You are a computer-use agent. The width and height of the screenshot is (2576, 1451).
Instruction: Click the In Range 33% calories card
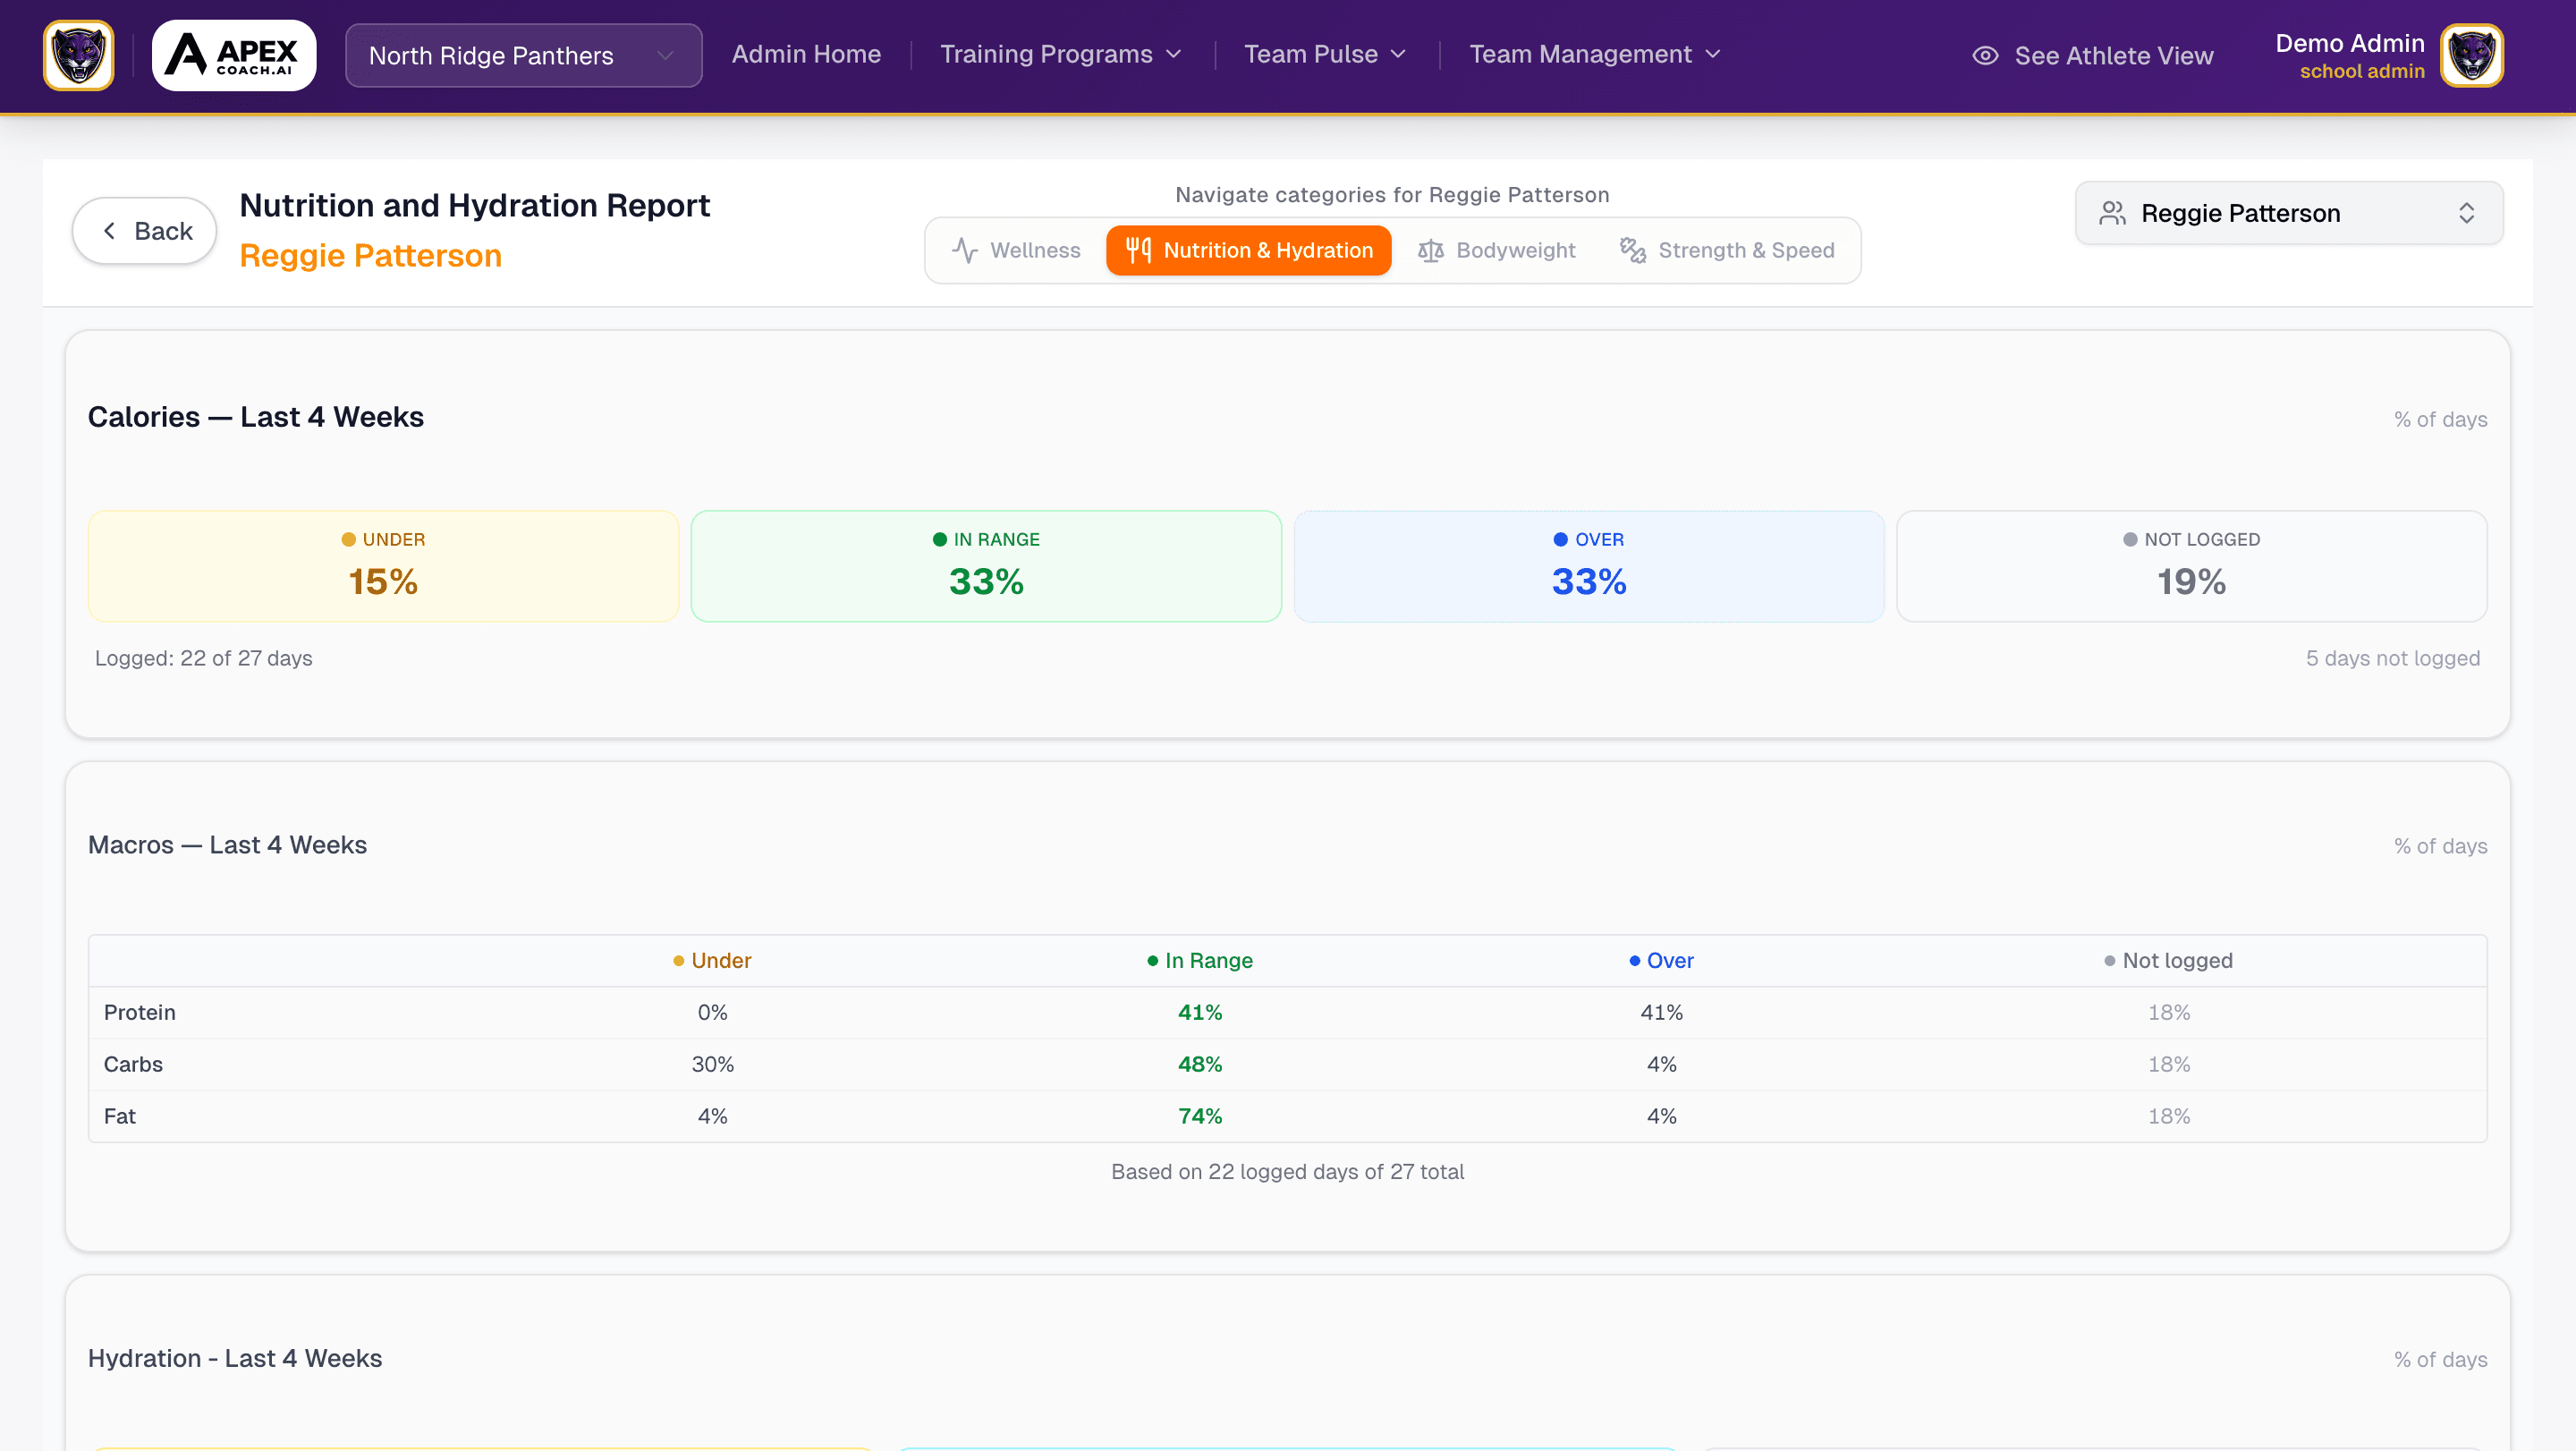click(985, 566)
